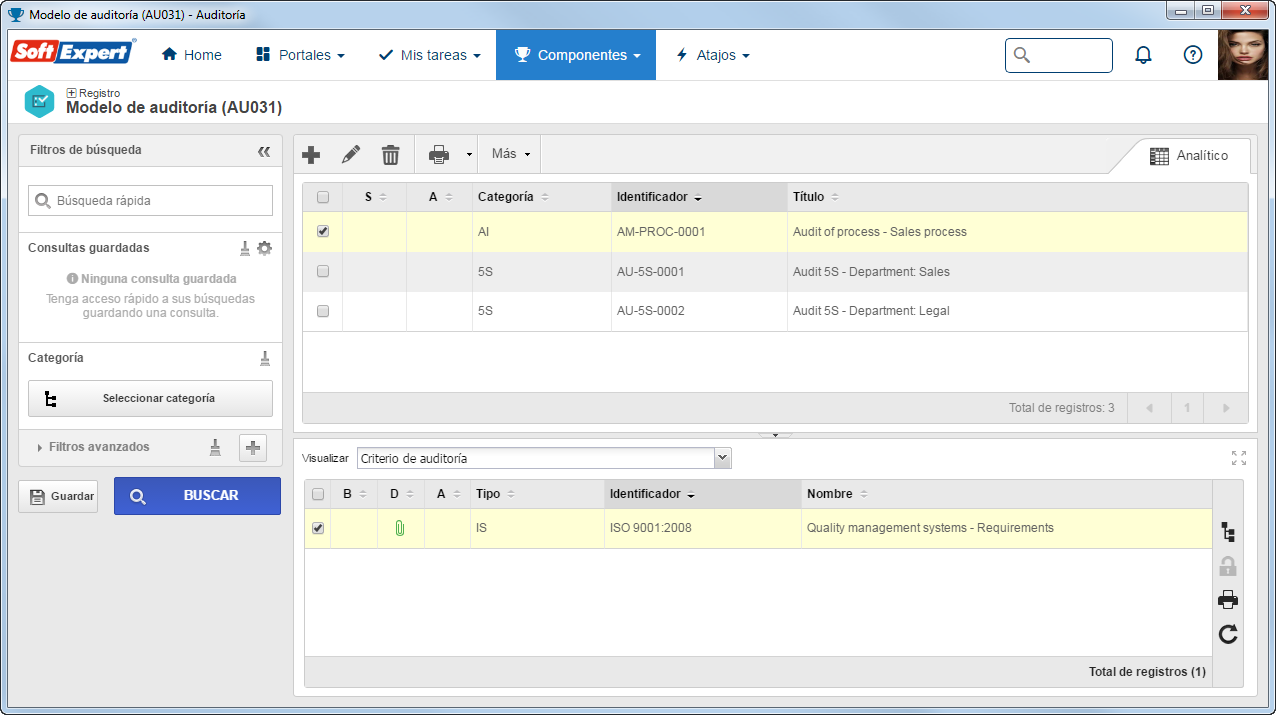
Task: Select 'Audit of process - Sales process' title
Action: click(880, 231)
